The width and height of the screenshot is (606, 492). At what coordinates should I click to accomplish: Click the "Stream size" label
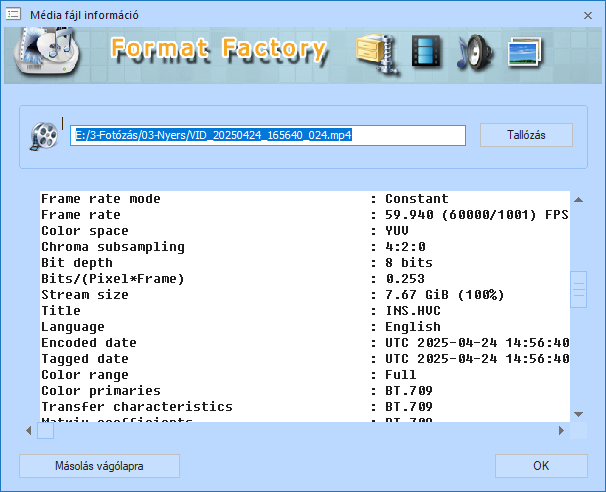[85, 295]
